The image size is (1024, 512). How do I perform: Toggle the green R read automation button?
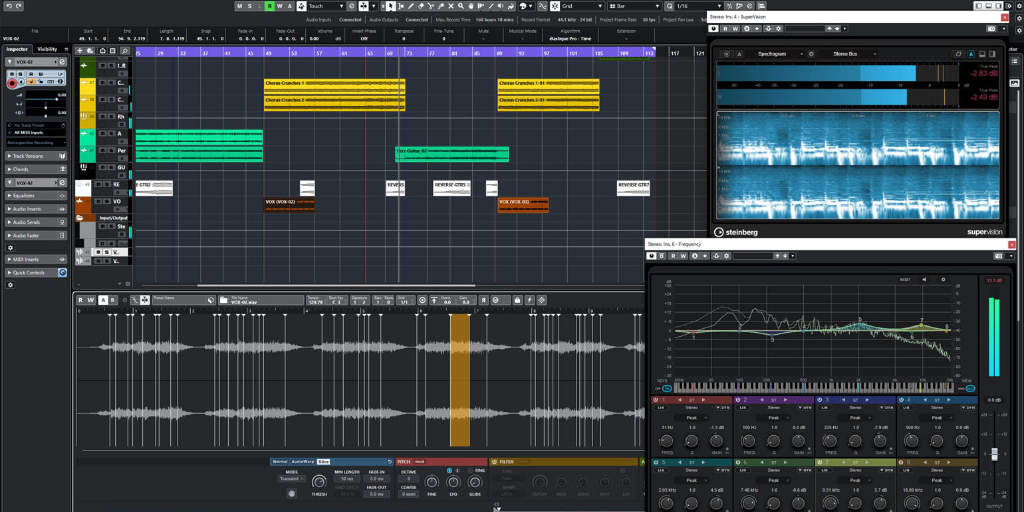270,6
